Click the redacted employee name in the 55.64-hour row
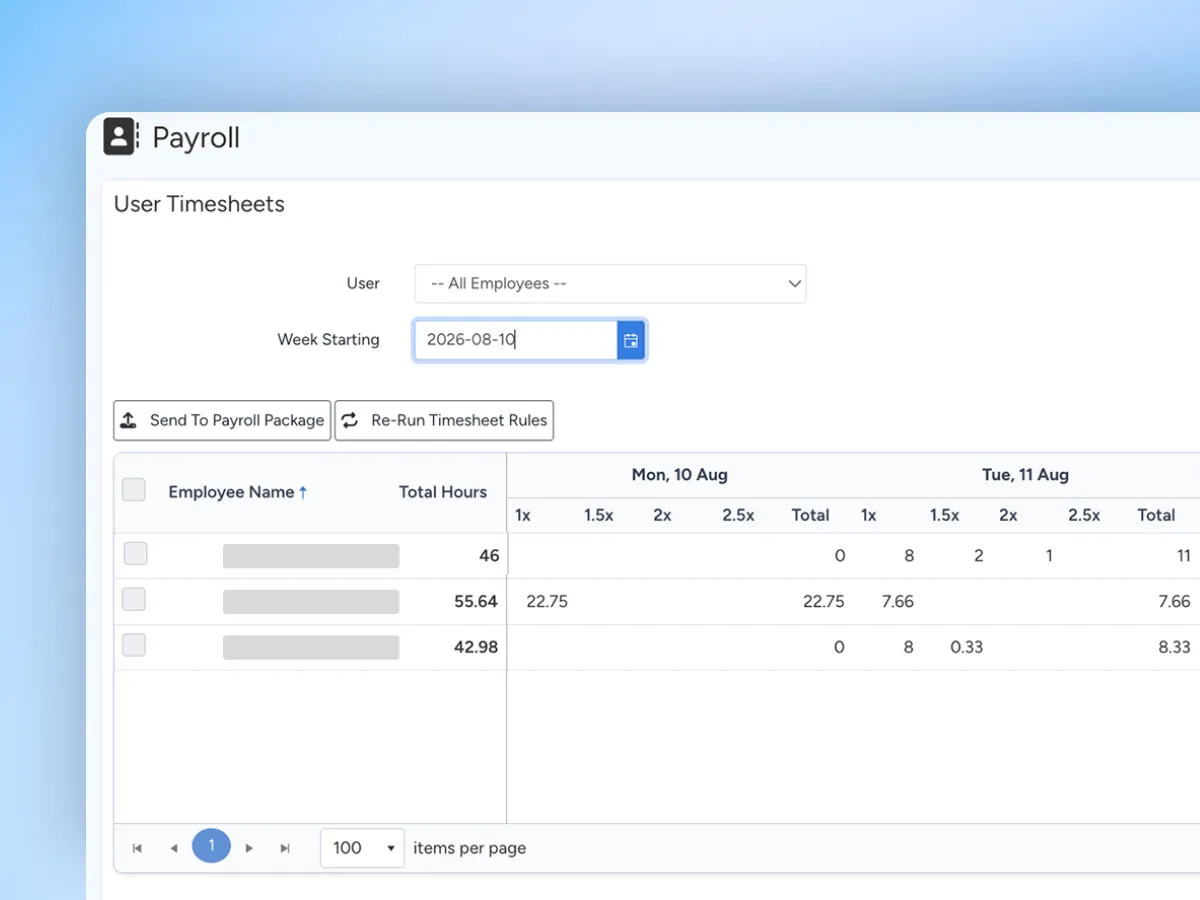This screenshot has width=1200, height=900. click(311, 602)
